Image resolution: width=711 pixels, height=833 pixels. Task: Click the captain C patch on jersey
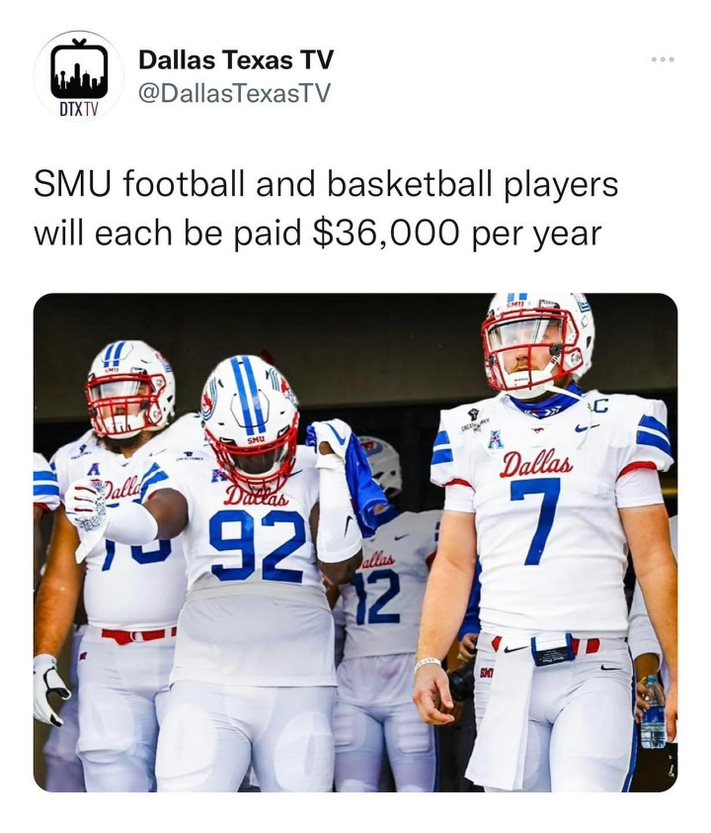pyautogui.click(x=600, y=406)
